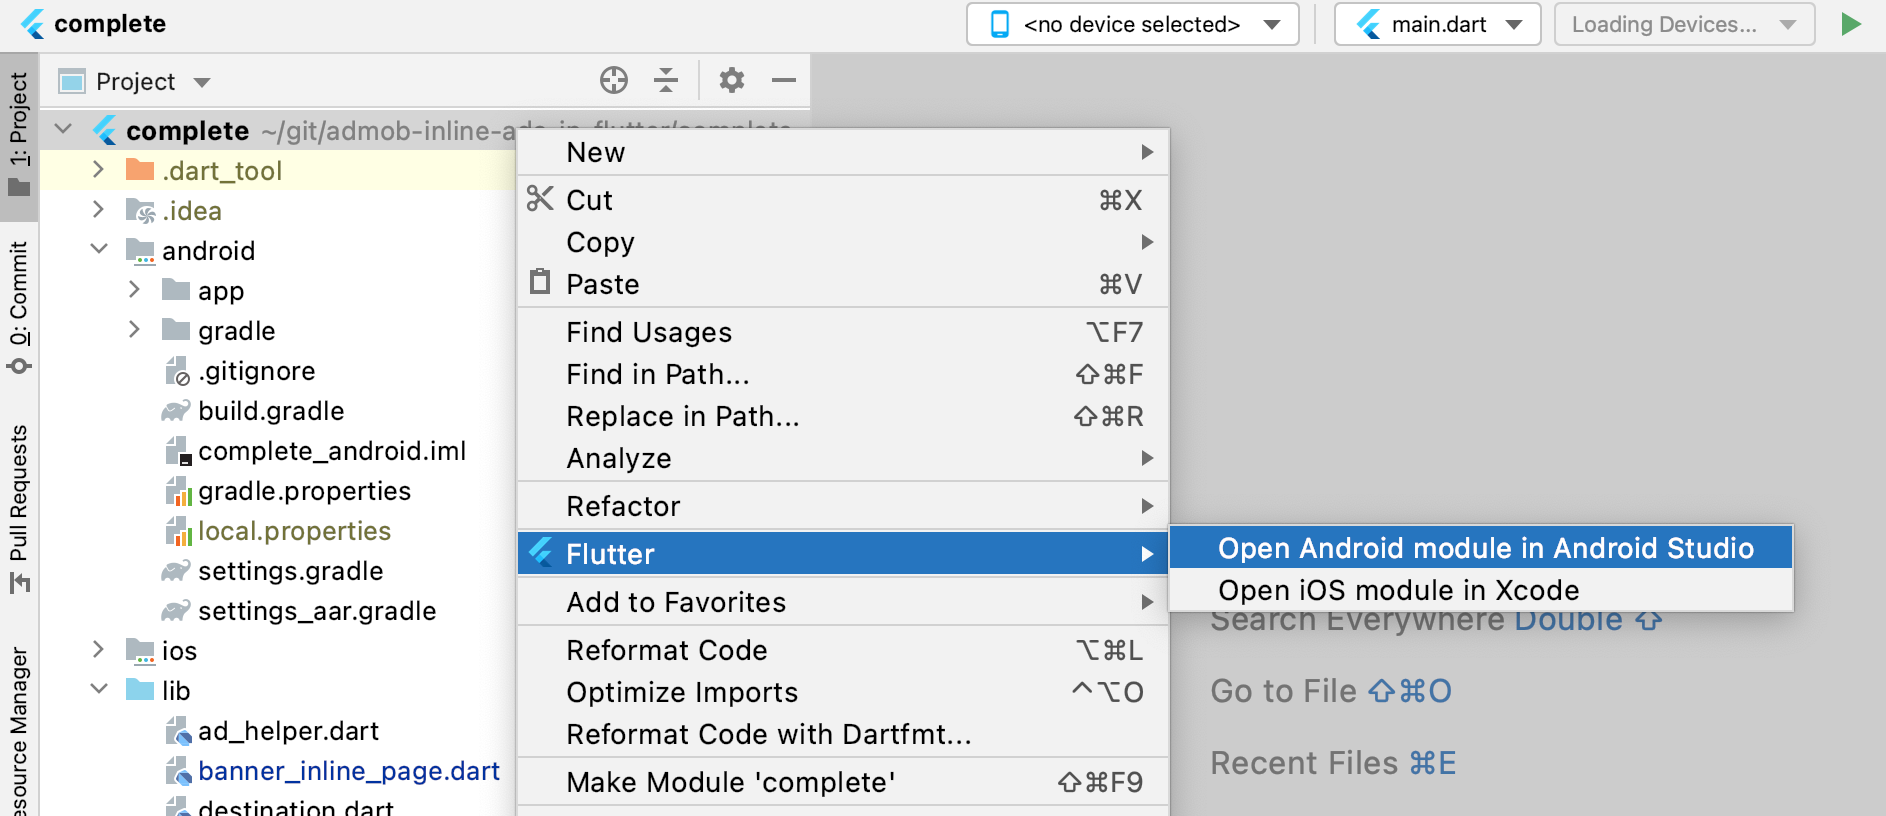1886x816 pixels.
Task: Hide the Project panel with minus icon
Action: pyautogui.click(x=784, y=80)
